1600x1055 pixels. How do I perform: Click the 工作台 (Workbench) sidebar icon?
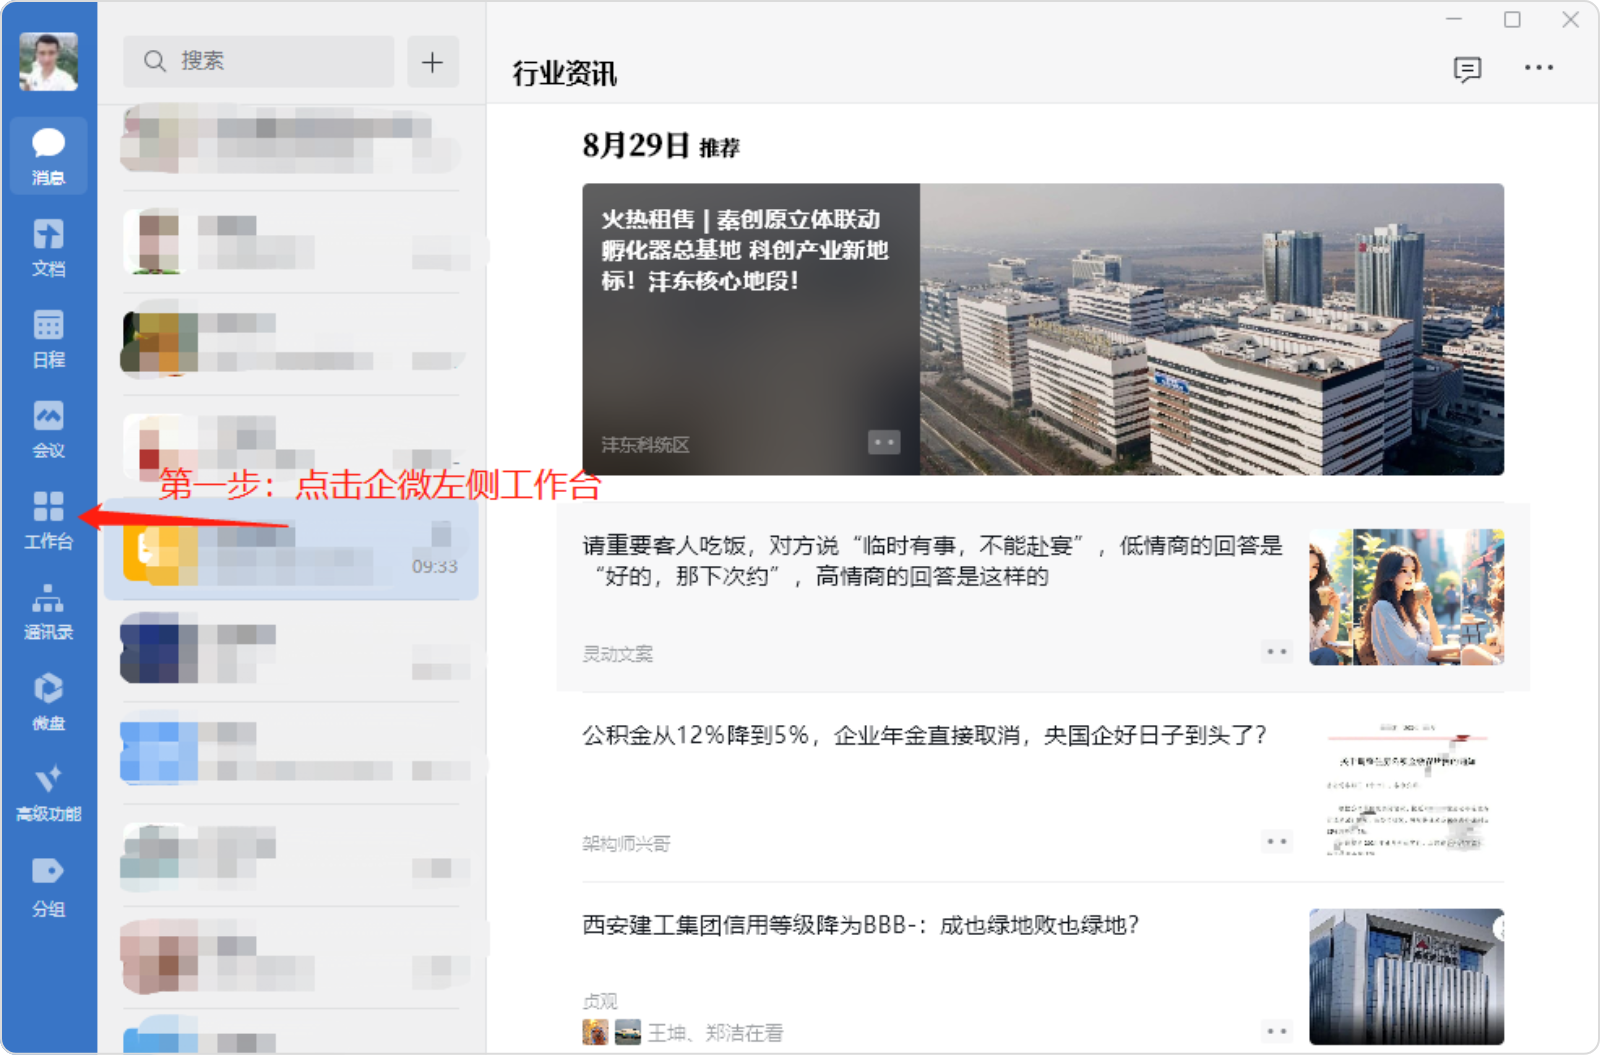point(48,519)
